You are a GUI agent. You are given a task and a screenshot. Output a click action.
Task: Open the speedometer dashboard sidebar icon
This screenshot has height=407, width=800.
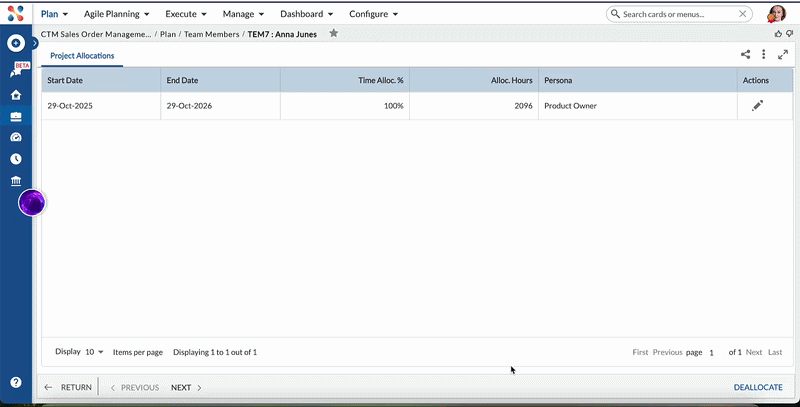click(16, 137)
